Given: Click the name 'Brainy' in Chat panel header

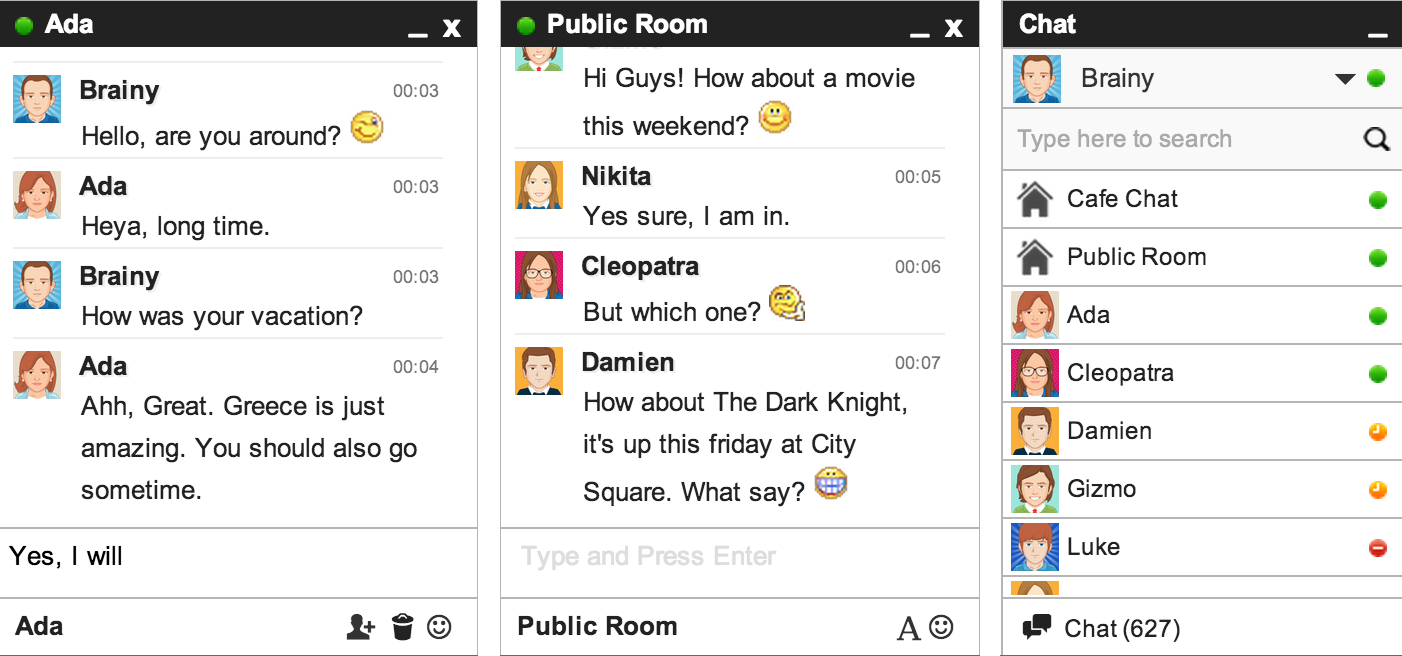Looking at the screenshot, I should [1117, 79].
